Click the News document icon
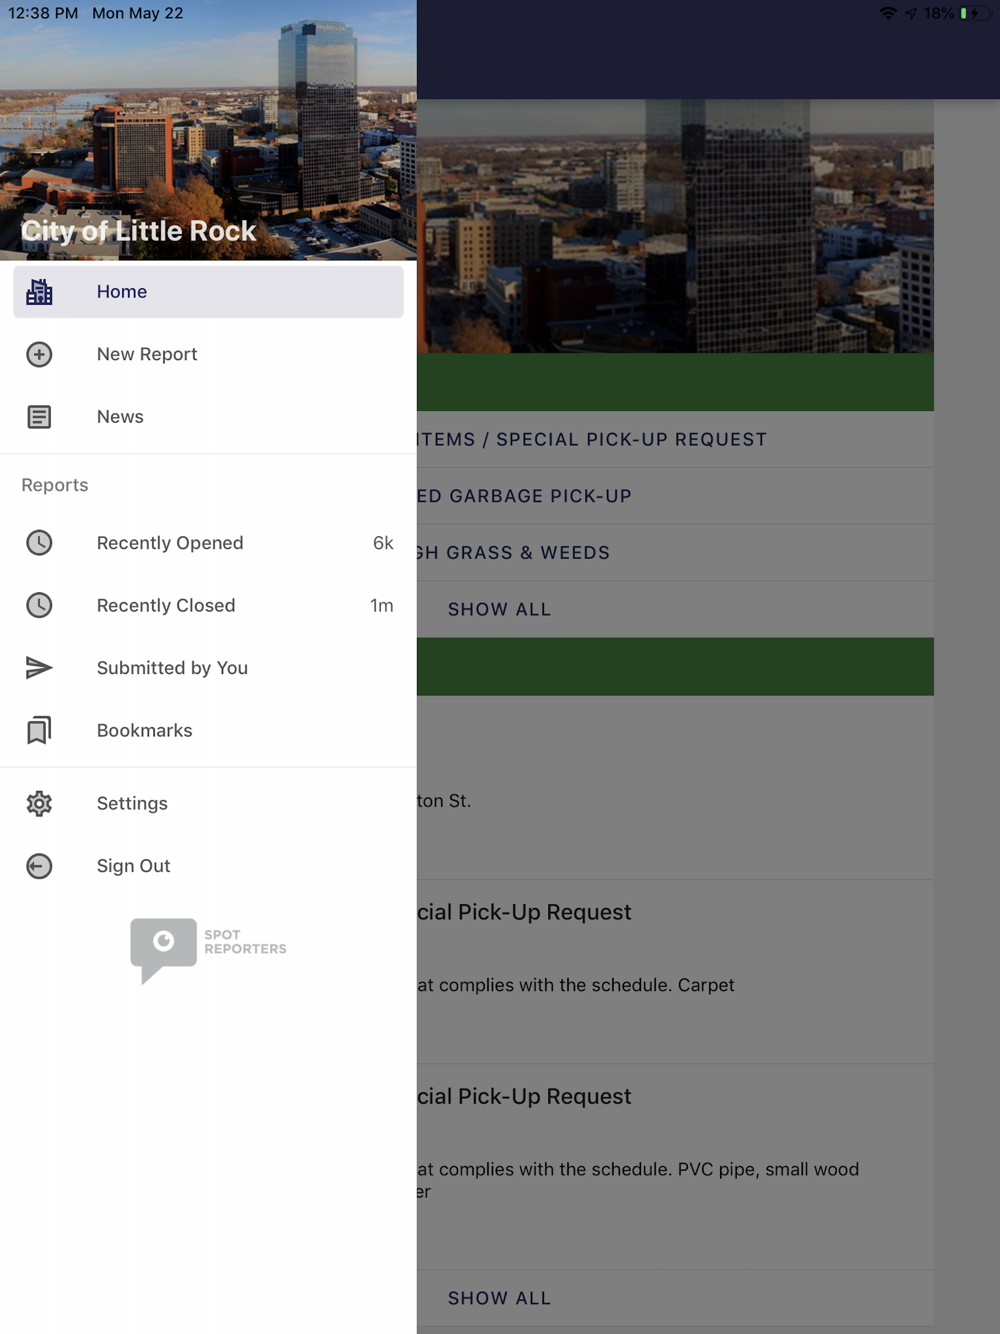This screenshot has width=1000, height=1334. [39, 417]
